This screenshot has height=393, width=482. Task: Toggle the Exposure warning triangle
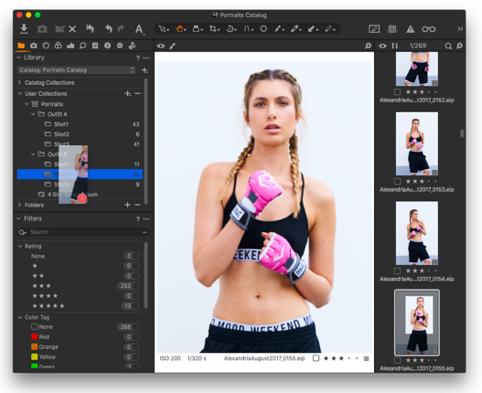point(410,29)
